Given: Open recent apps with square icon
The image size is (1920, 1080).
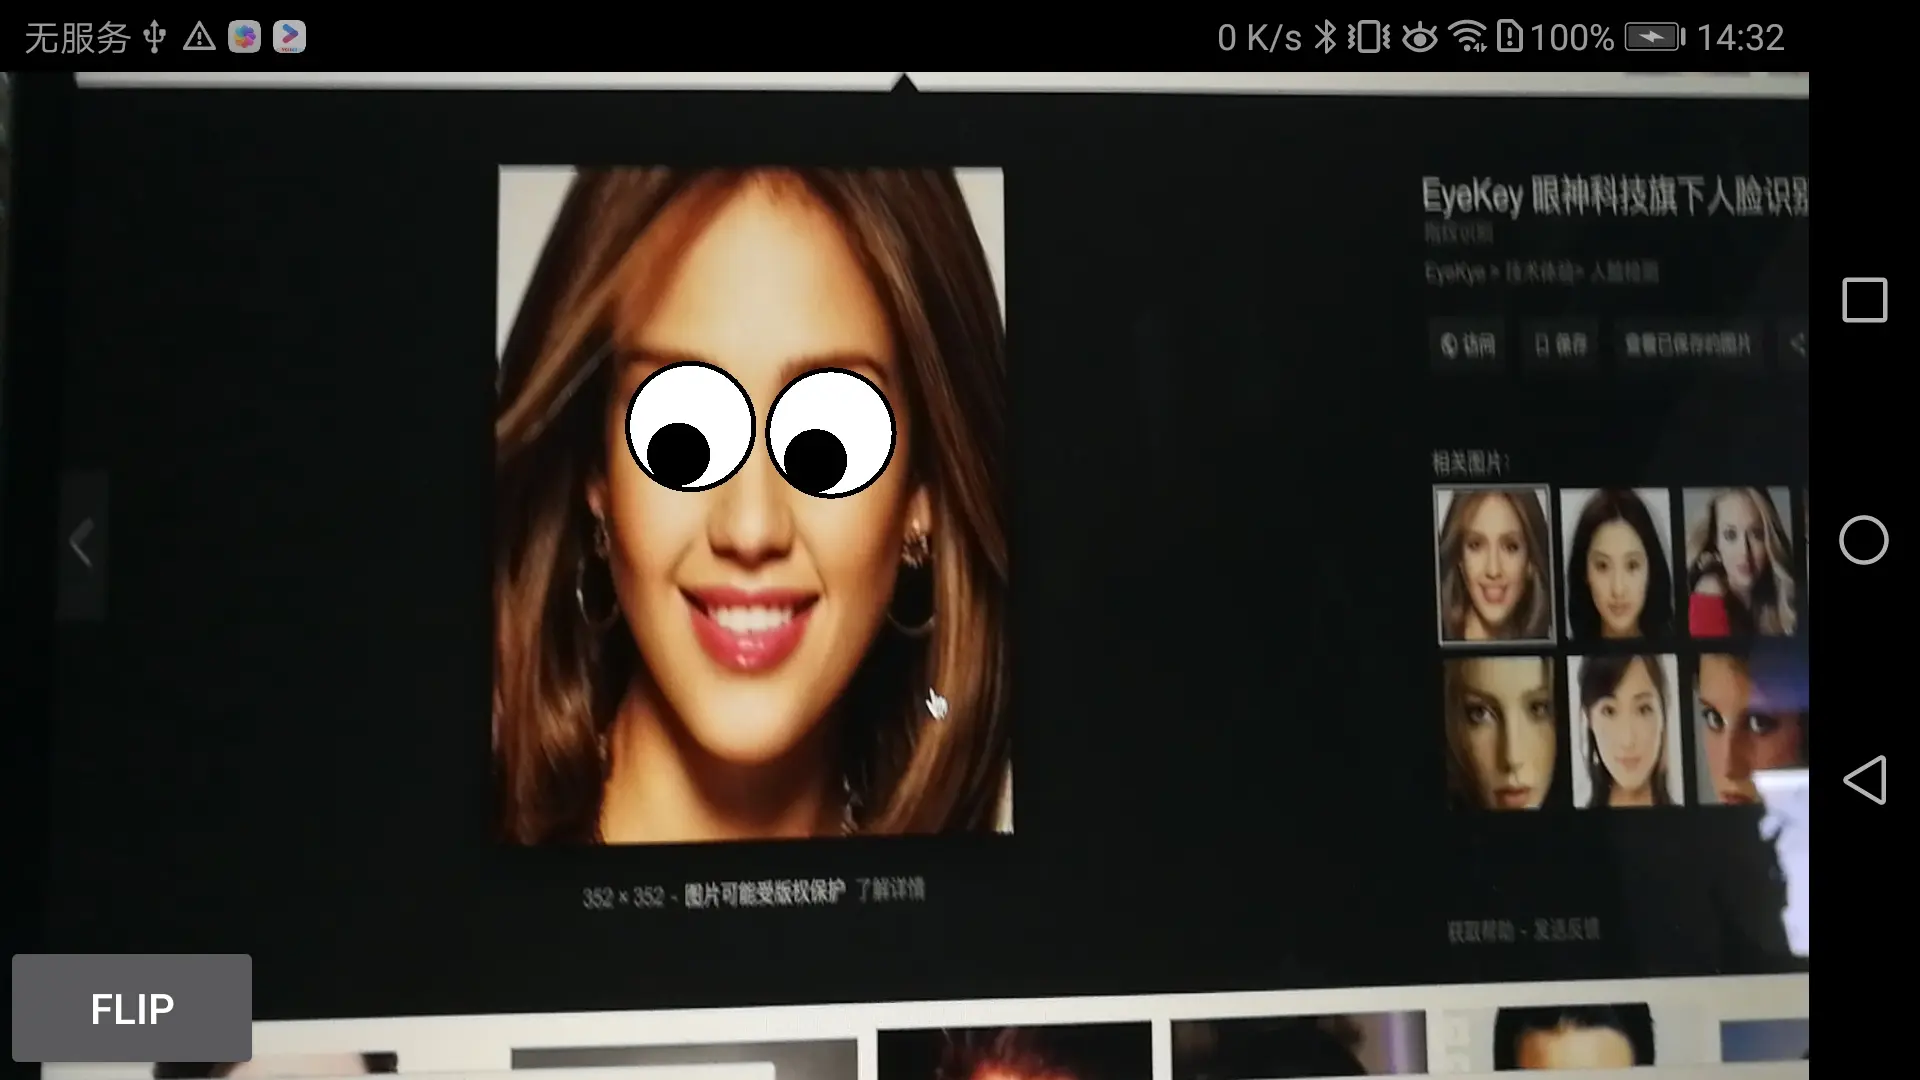Looking at the screenshot, I should [x=1864, y=300].
